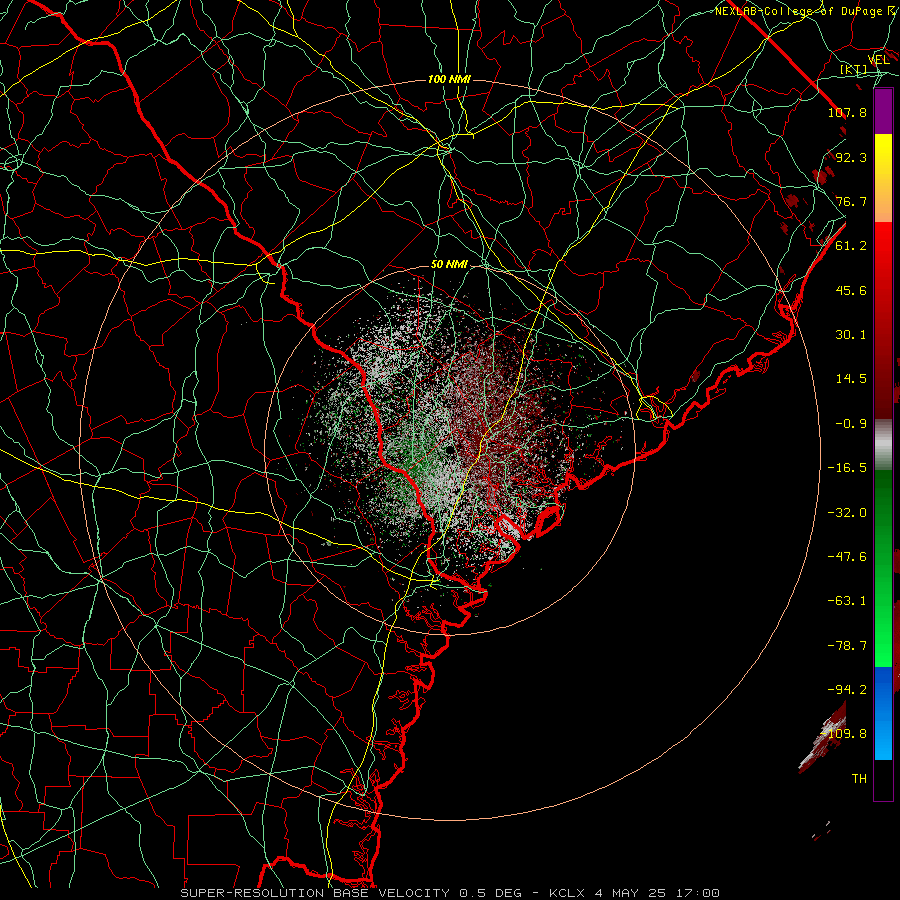Click the 61.2 velocity scale value

click(x=851, y=246)
